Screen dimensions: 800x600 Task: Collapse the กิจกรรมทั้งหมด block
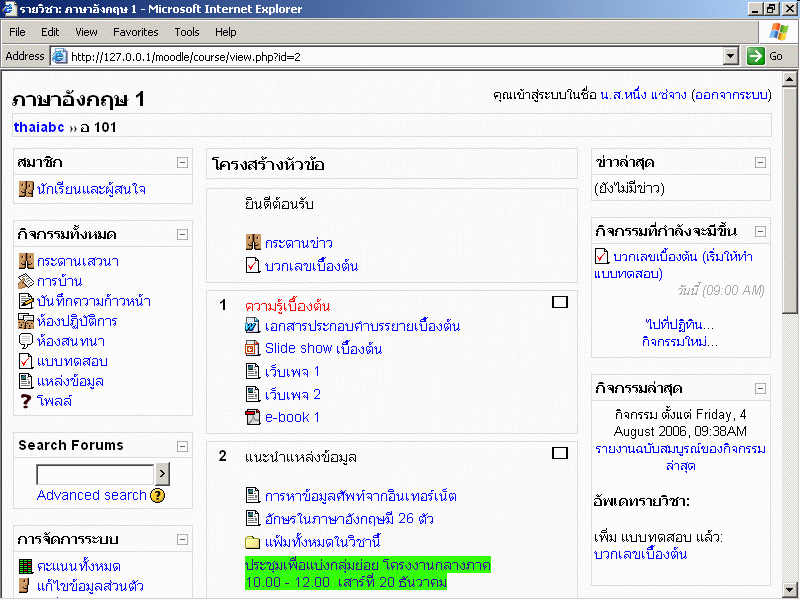coord(182,234)
